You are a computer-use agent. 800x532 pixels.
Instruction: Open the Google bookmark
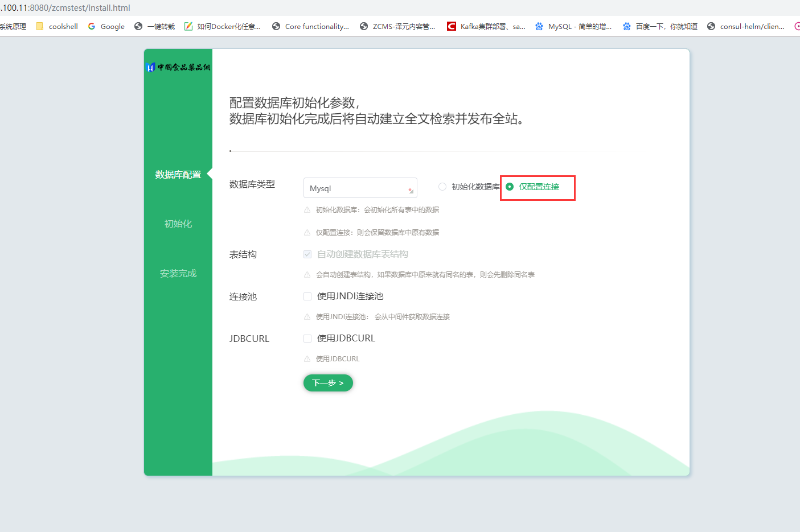pyautogui.click(x=106, y=27)
